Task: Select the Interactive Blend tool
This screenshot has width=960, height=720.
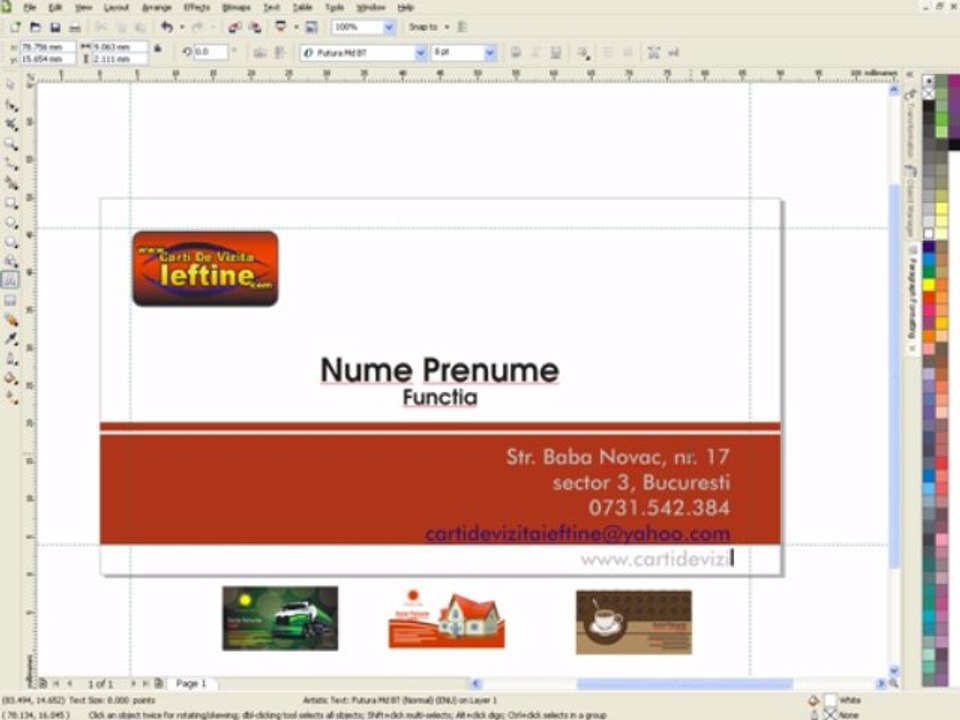Action: (x=10, y=320)
